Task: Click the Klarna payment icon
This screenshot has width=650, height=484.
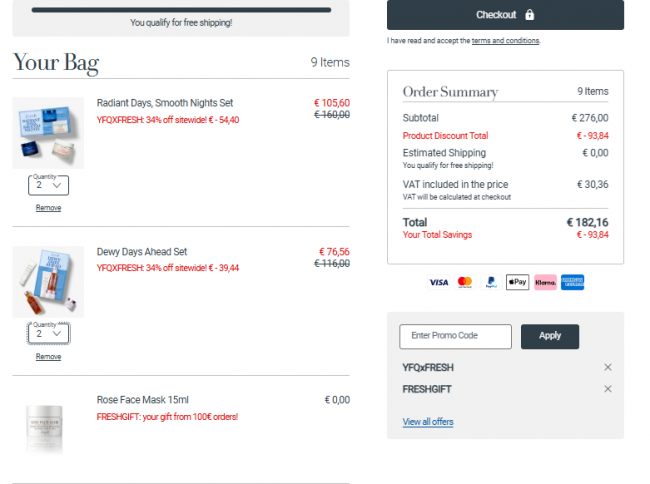Action: (x=545, y=282)
